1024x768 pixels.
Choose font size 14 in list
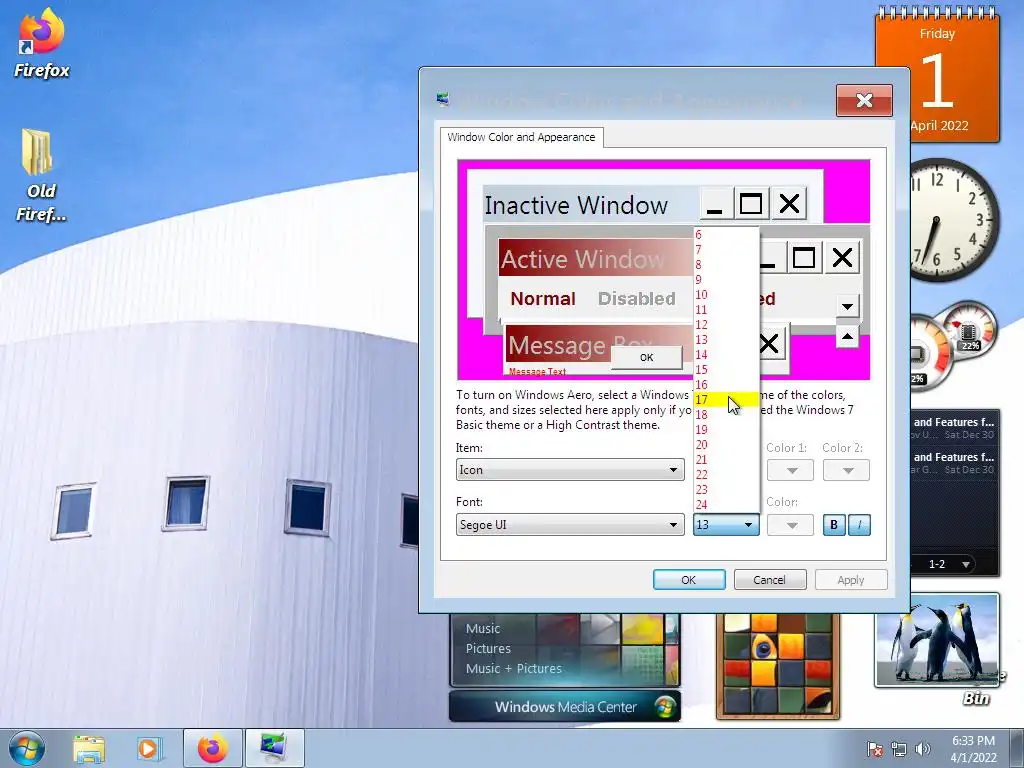click(x=726, y=355)
